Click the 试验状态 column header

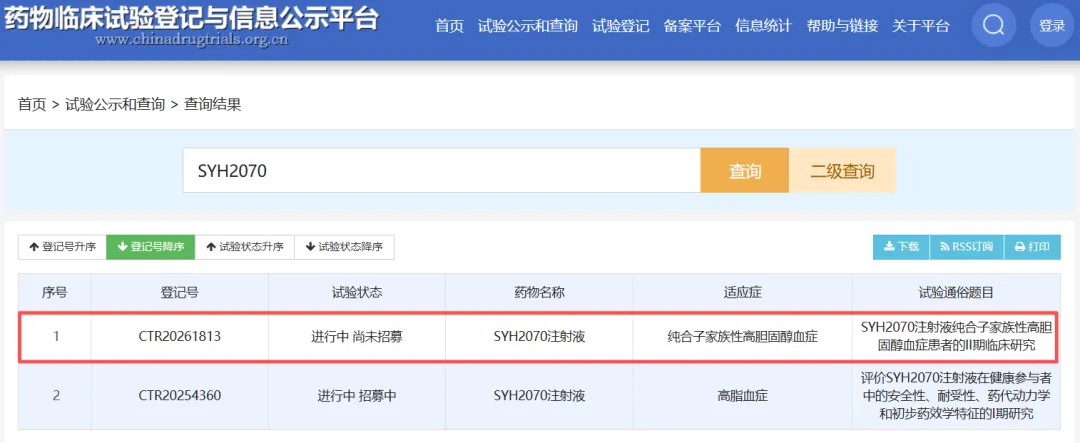coord(357,292)
